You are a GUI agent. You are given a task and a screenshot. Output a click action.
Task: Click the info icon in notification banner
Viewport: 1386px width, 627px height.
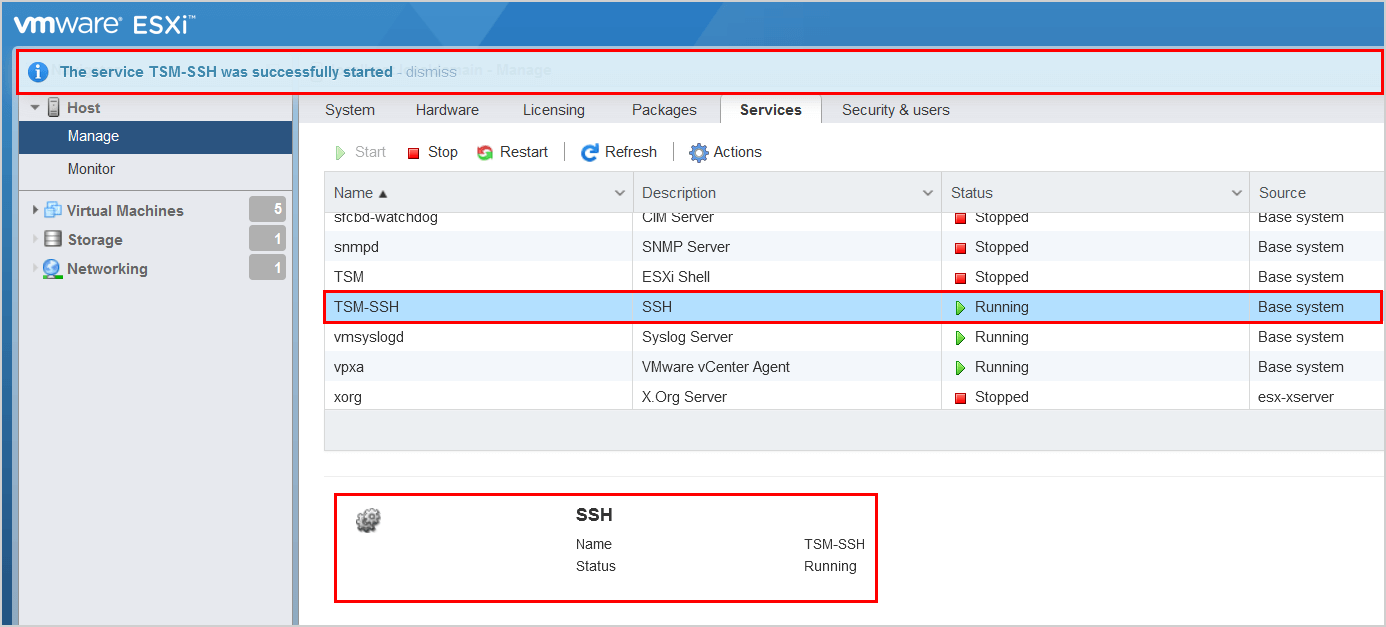click(x=38, y=72)
